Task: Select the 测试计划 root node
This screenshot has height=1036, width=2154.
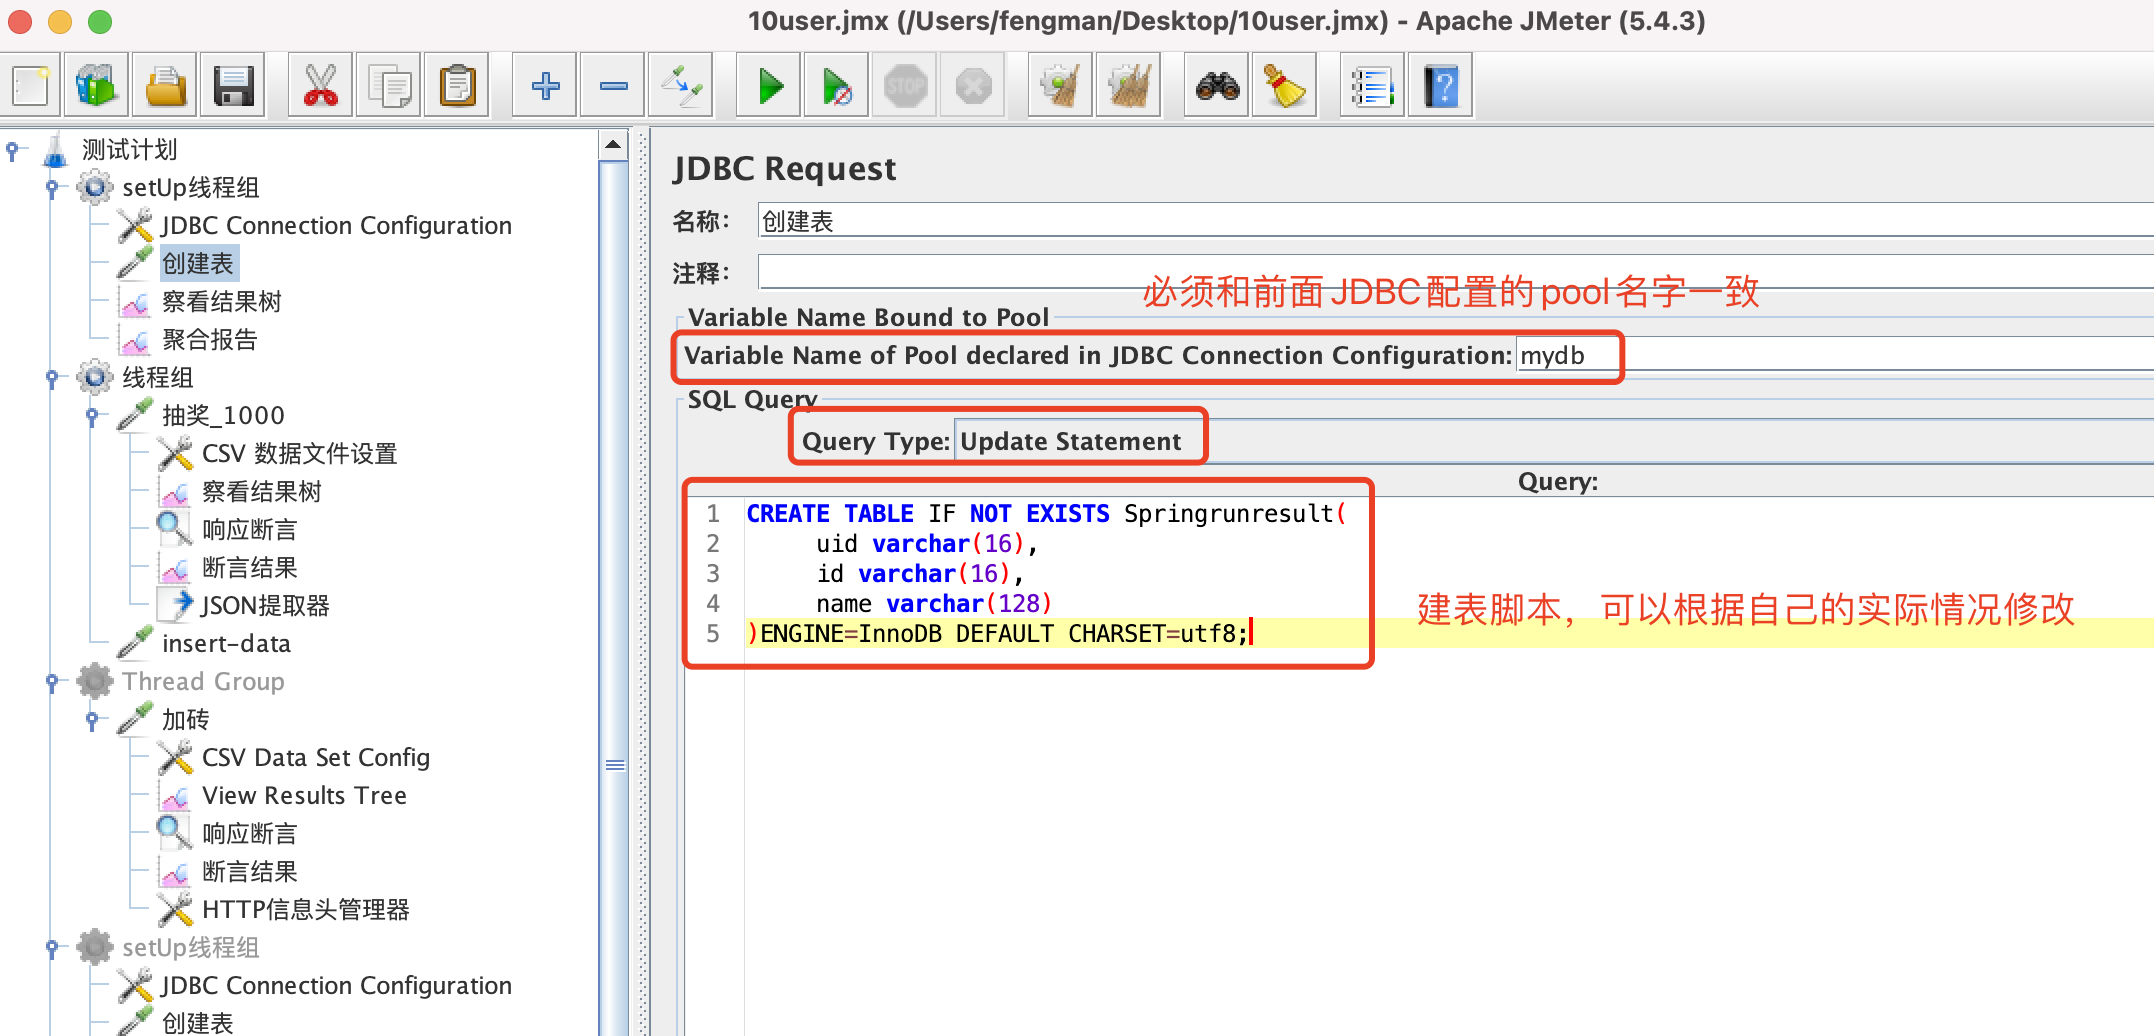Action: point(129,150)
